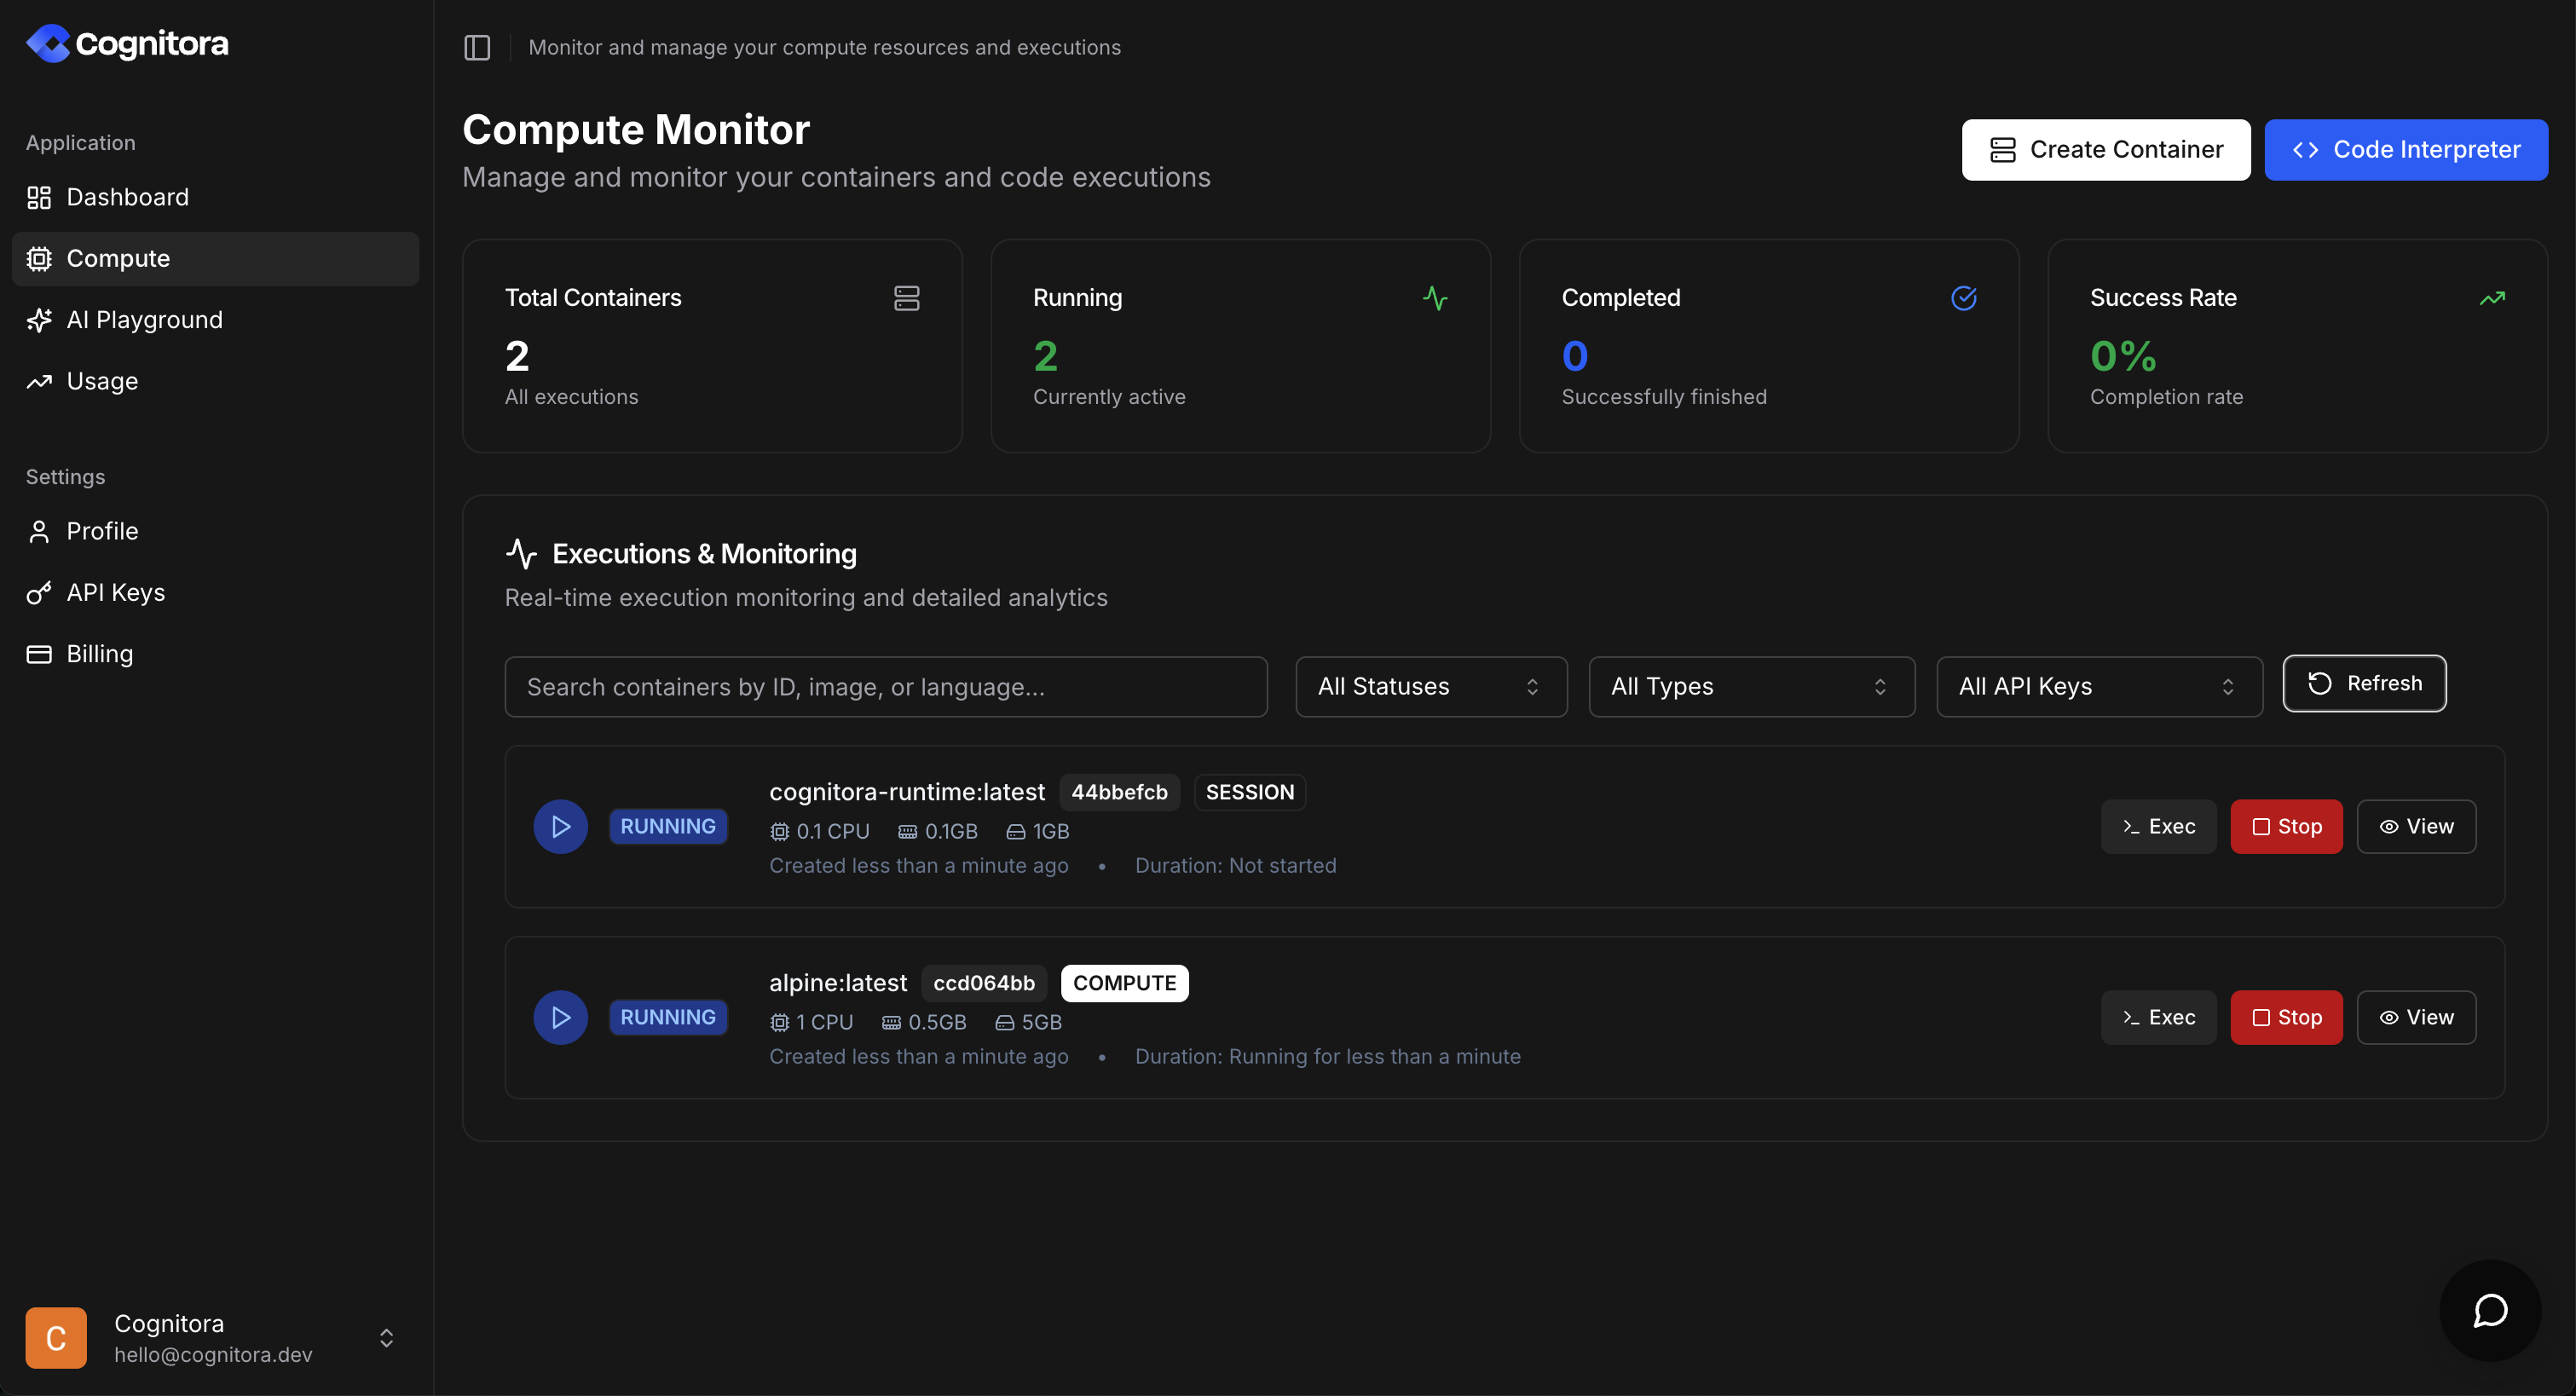Viewport: 2576px width, 1396px height.
Task: View the cognitora-runtime container details
Action: click(x=2416, y=826)
